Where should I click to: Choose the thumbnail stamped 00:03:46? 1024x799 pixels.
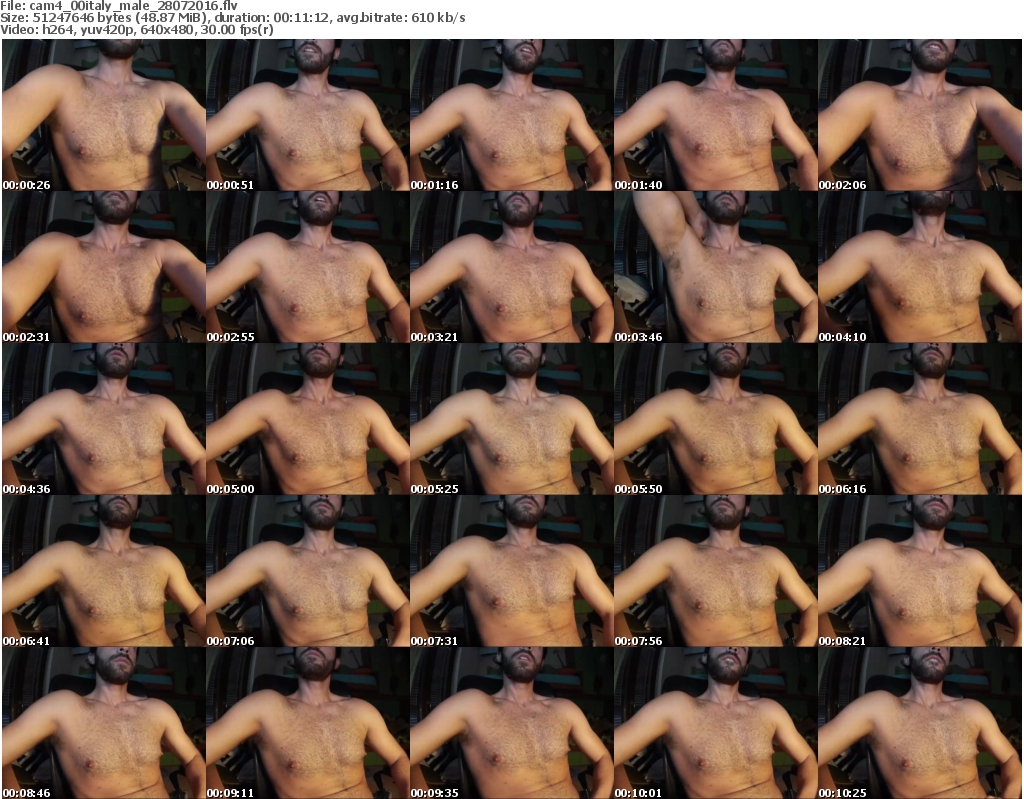point(715,267)
